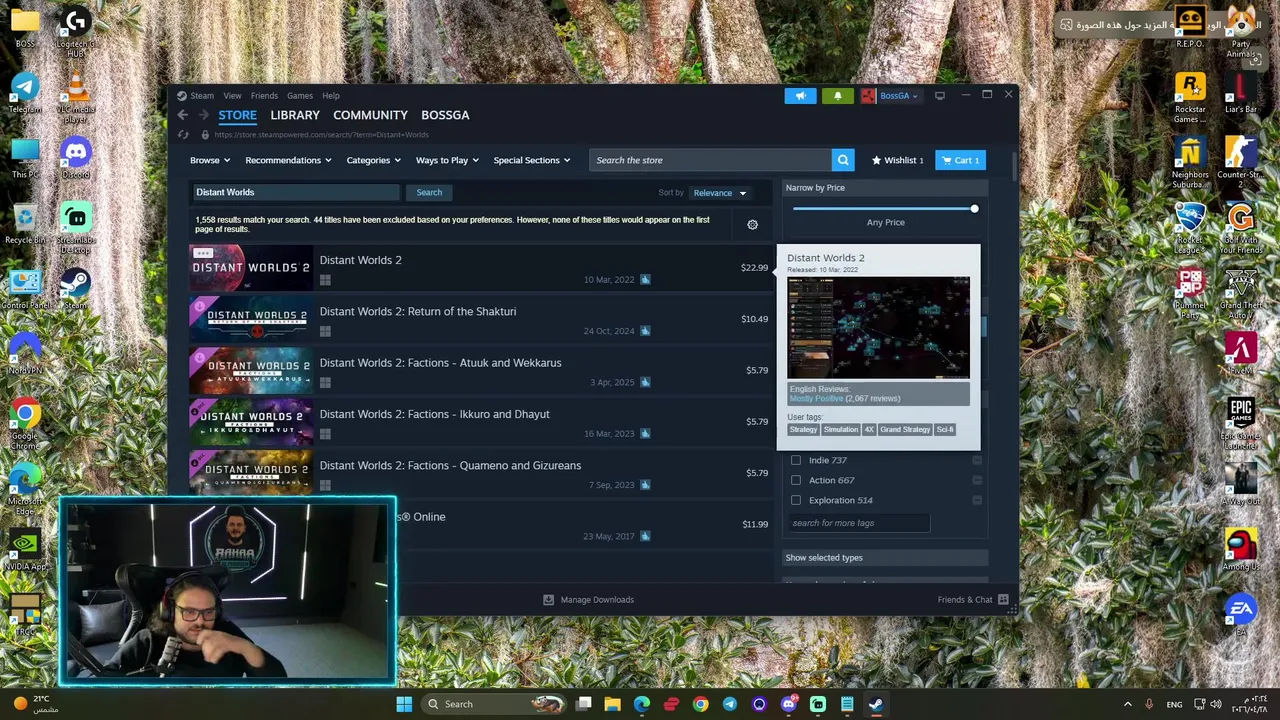Click the Distant Worlds search term field
Image resolution: width=1280 pixels, height=720 pixels.
295,192
